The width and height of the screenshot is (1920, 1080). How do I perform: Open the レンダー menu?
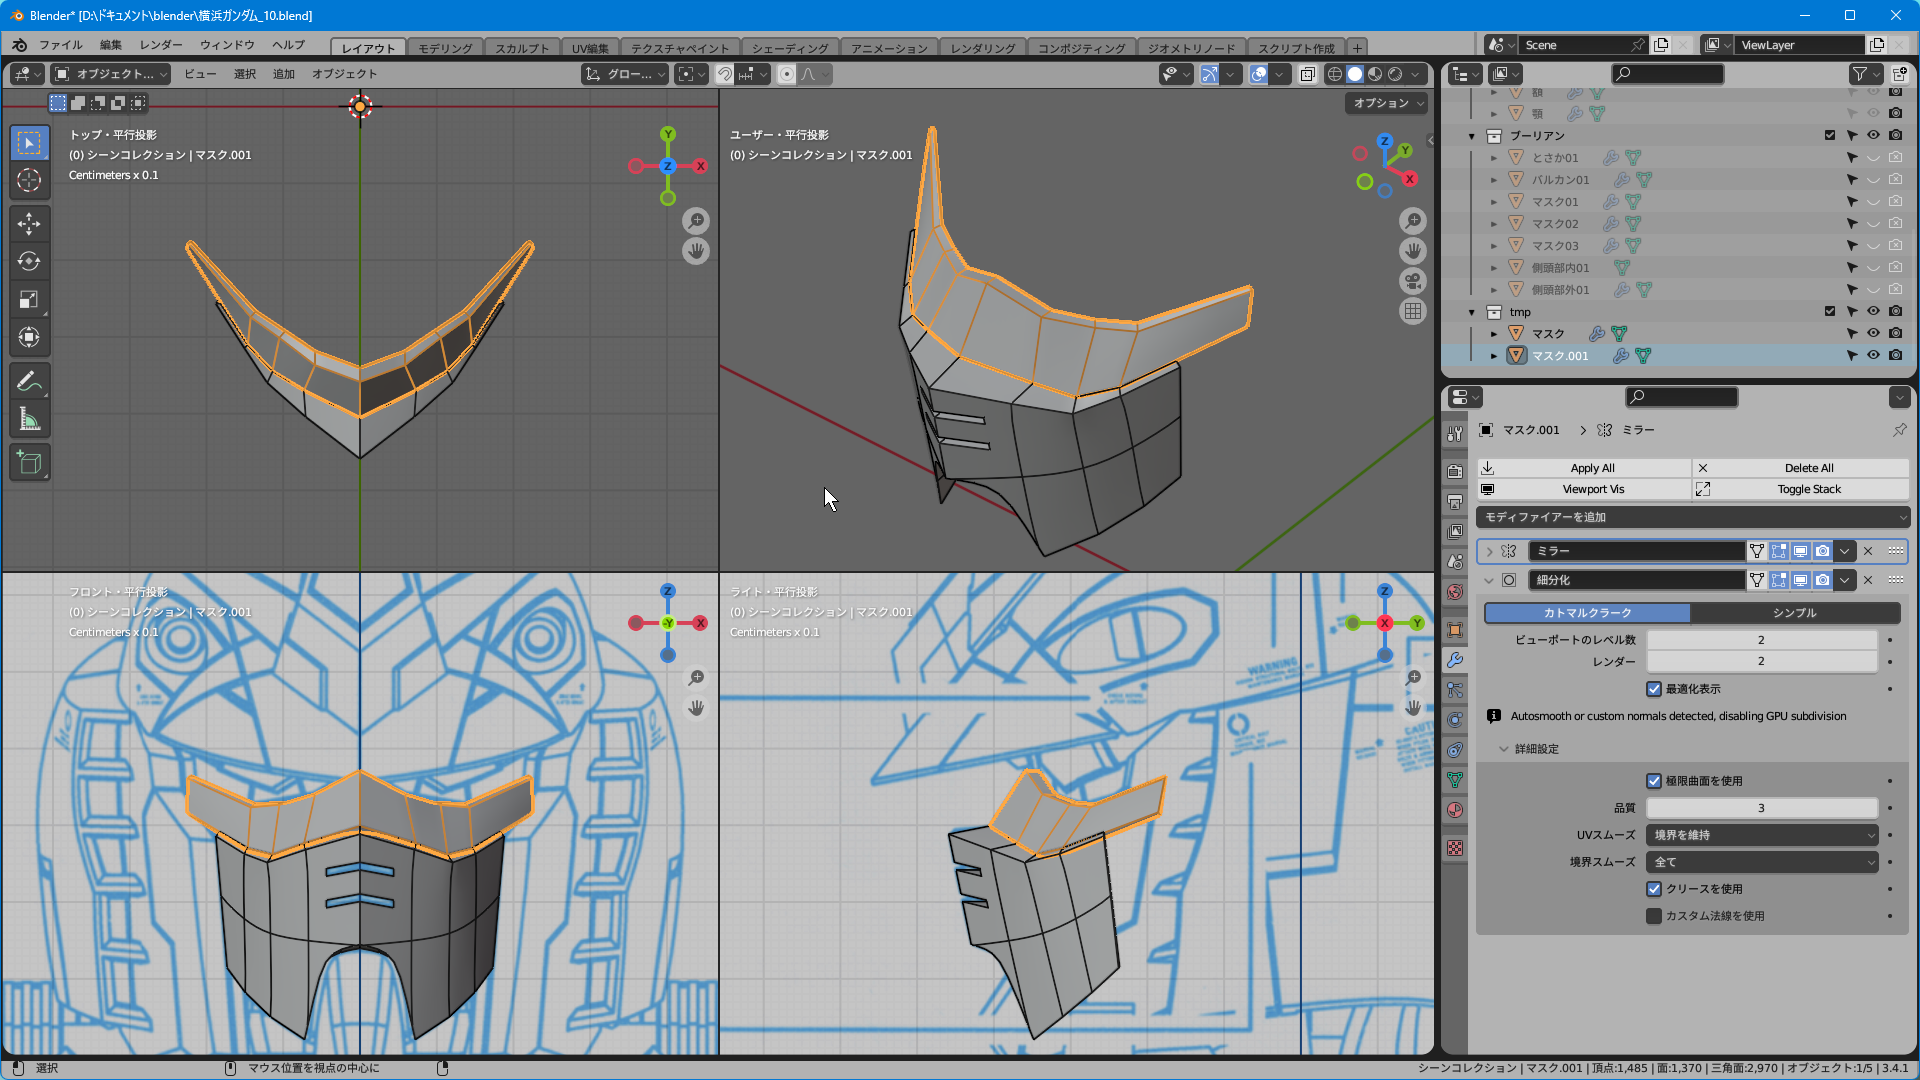(x=161, y=45)
